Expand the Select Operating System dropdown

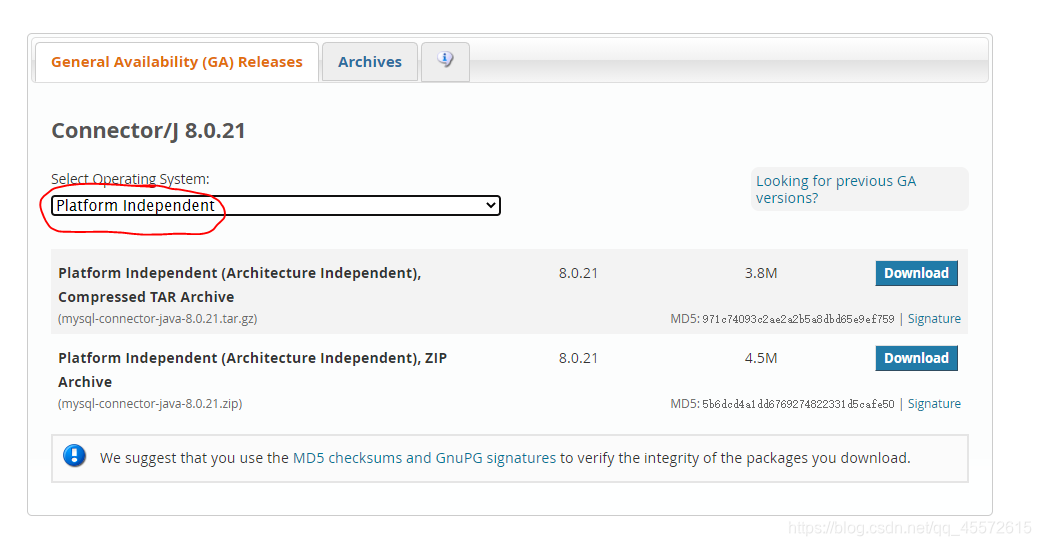click(276, 205)
